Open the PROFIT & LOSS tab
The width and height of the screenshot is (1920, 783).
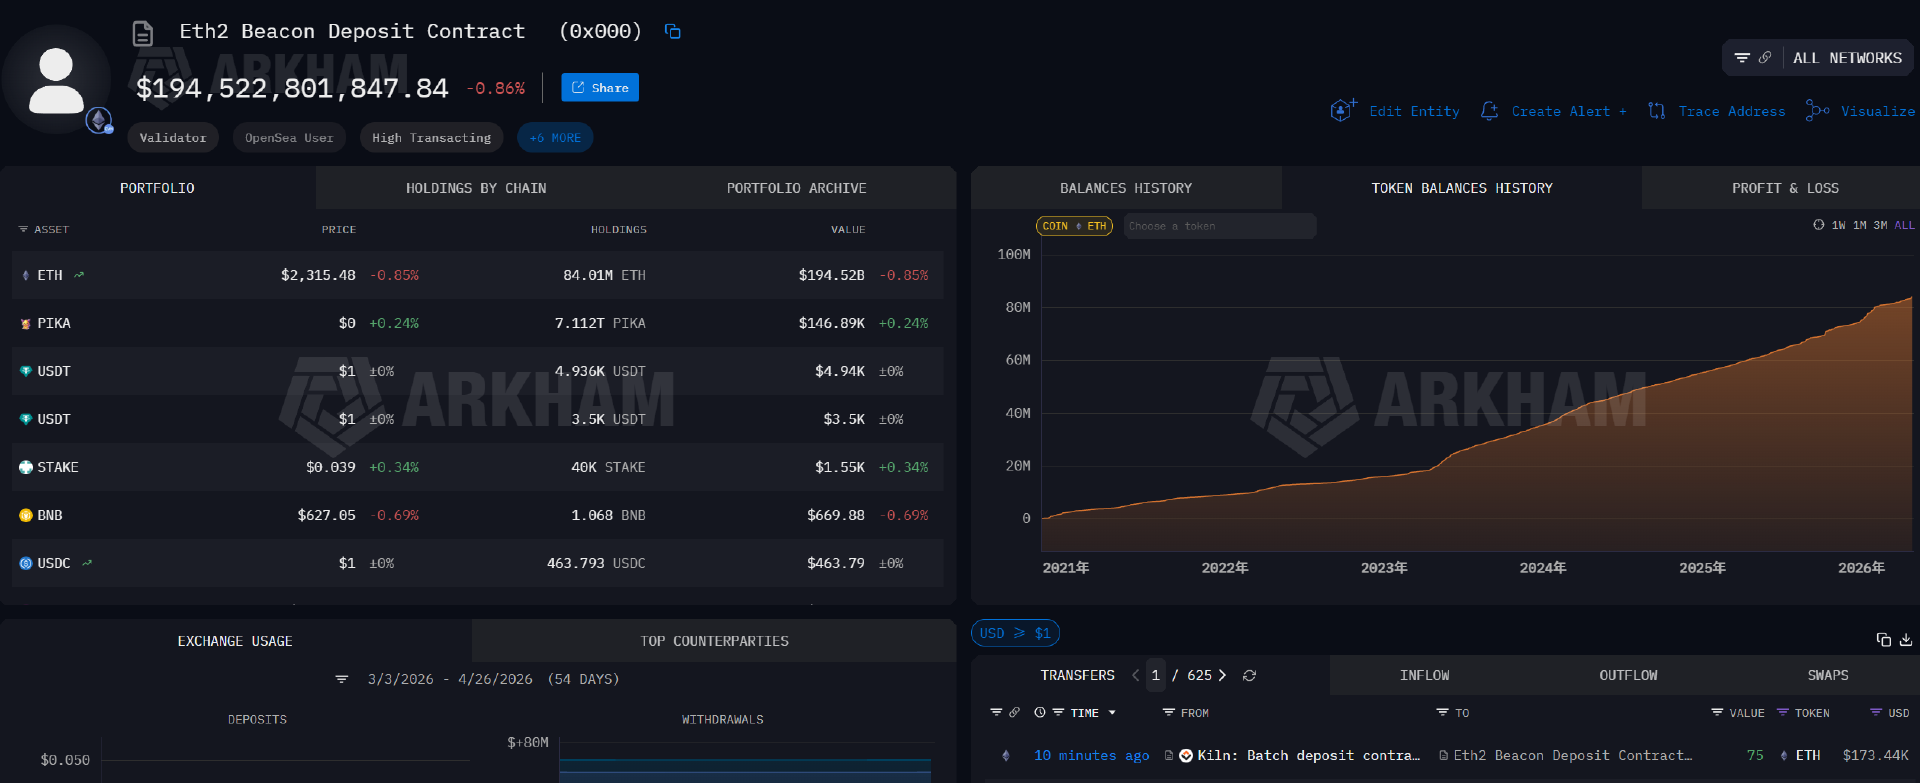tap(1785, 188)
